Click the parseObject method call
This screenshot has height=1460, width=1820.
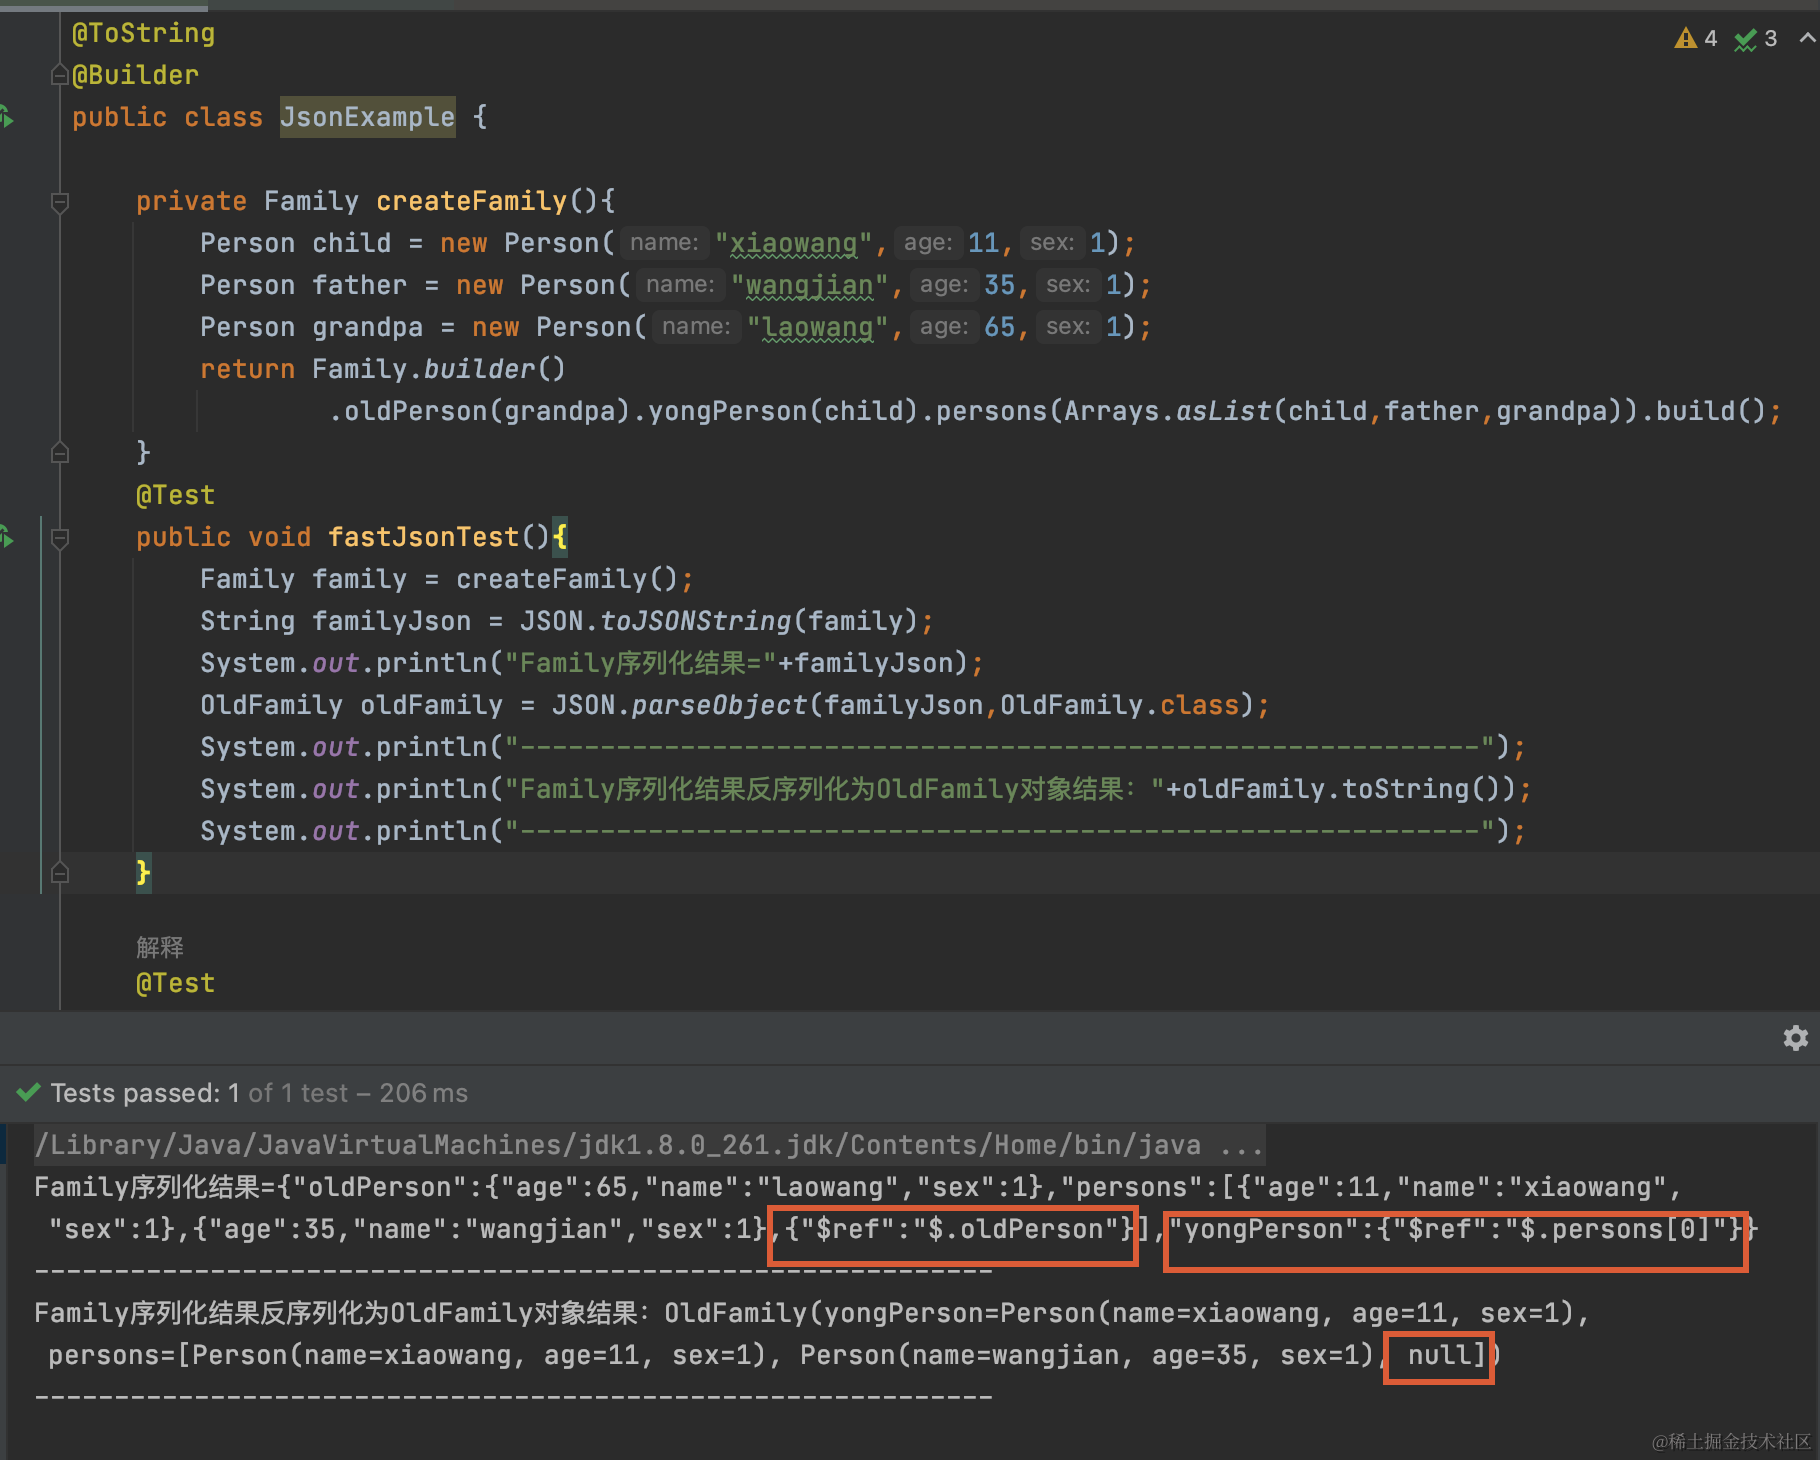point(719,705)
